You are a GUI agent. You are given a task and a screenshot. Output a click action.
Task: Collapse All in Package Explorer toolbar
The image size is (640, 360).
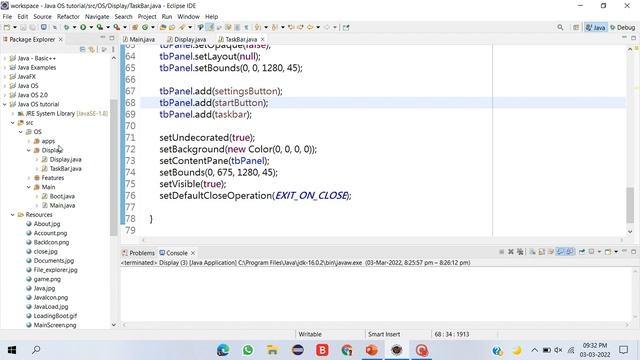pos(82,49)
